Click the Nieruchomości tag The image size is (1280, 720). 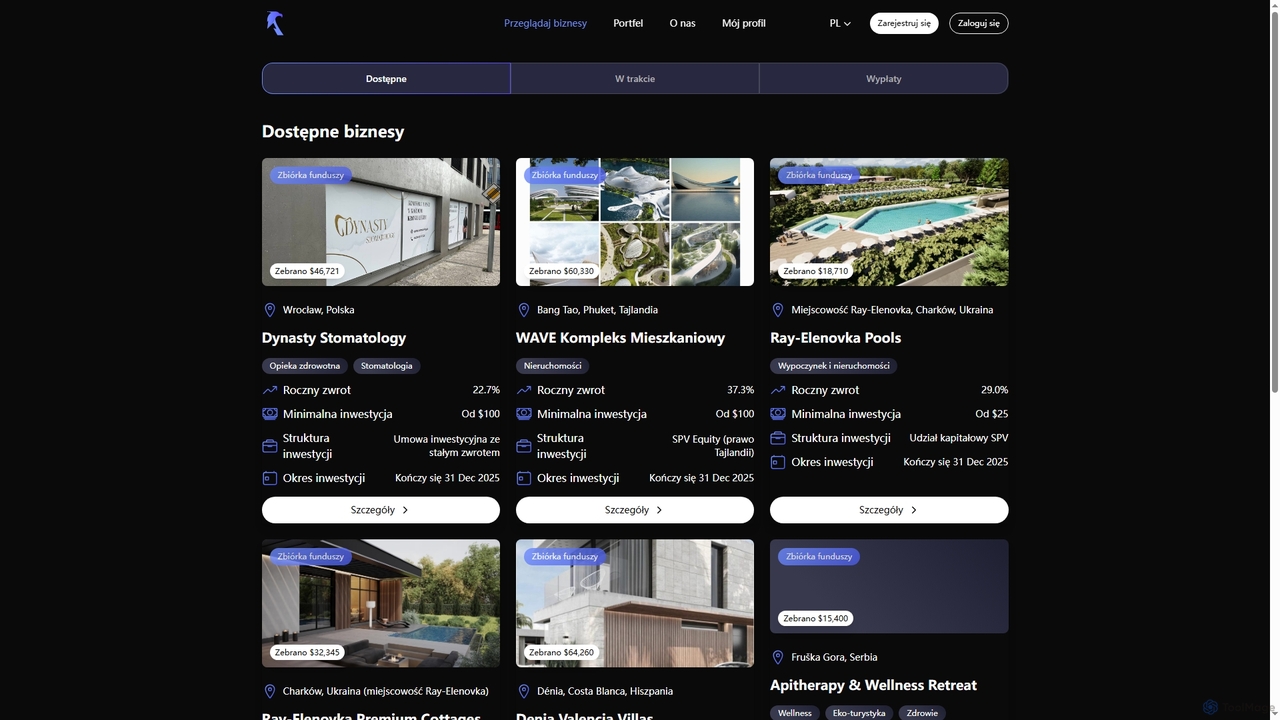tap(553, 366)
